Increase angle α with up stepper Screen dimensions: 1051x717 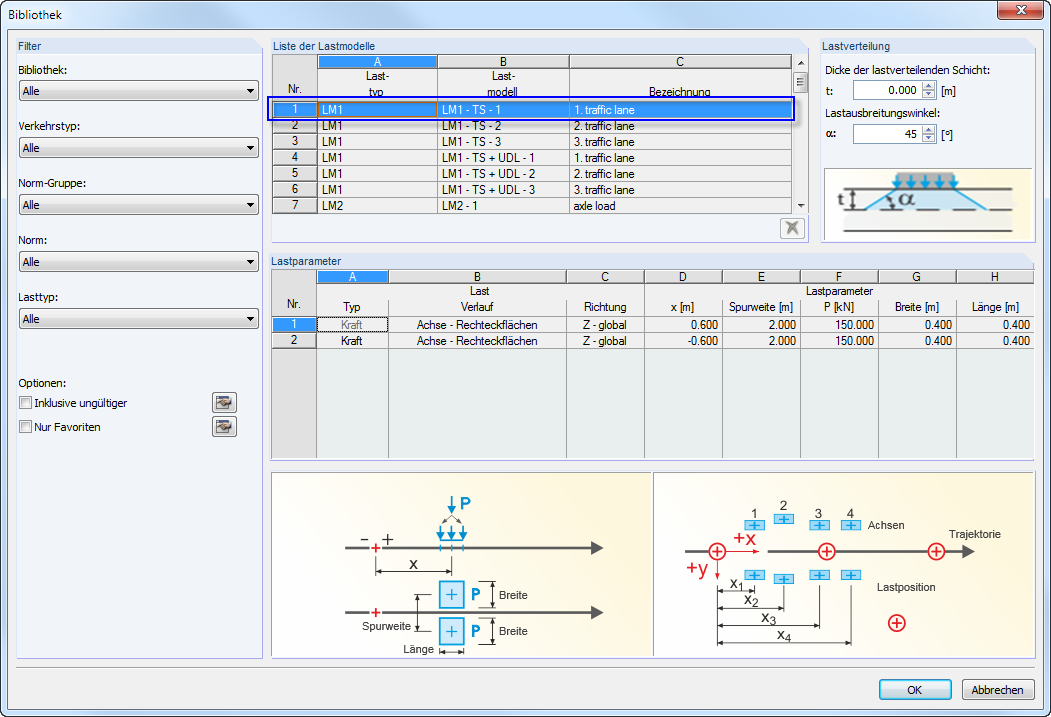(x=928, y=129)
